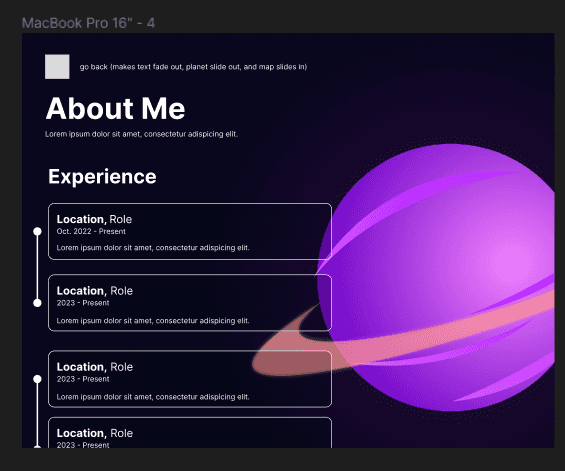This screenshot has width=565, height=471.
Task: Click the third card's Lorem ipsum description
Action: tap(153, 397)
